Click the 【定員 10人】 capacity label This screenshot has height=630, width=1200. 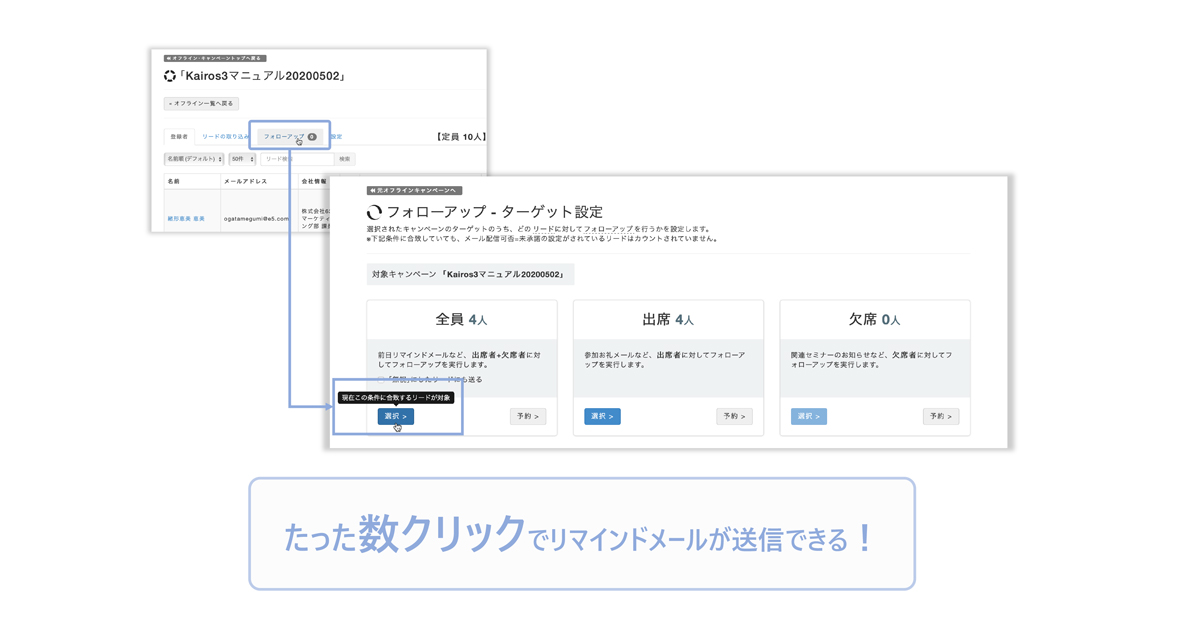[x=461, y=137]
